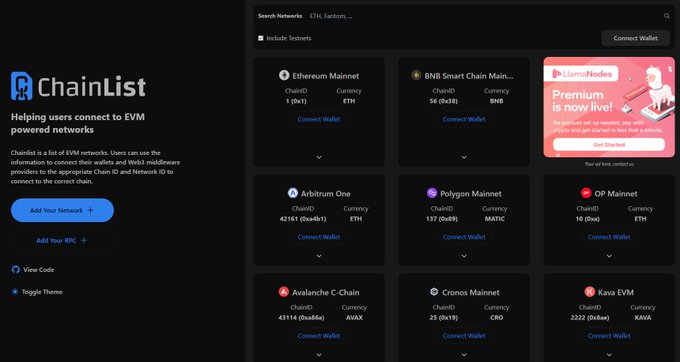Screen dimensions: 680x362
Task: Click the search magnifier icon
Action: [667, 16]
